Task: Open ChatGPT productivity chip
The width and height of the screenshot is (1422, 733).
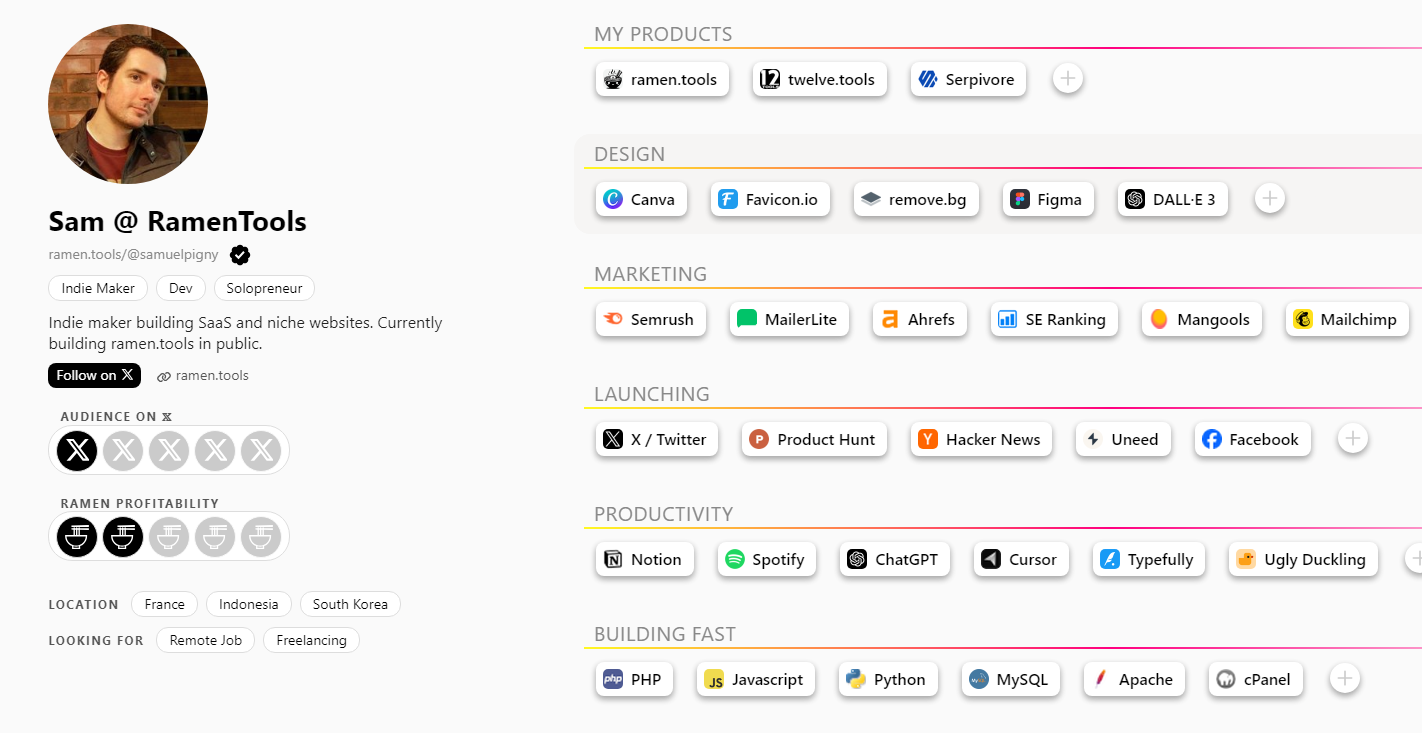Action: point(895,559)
